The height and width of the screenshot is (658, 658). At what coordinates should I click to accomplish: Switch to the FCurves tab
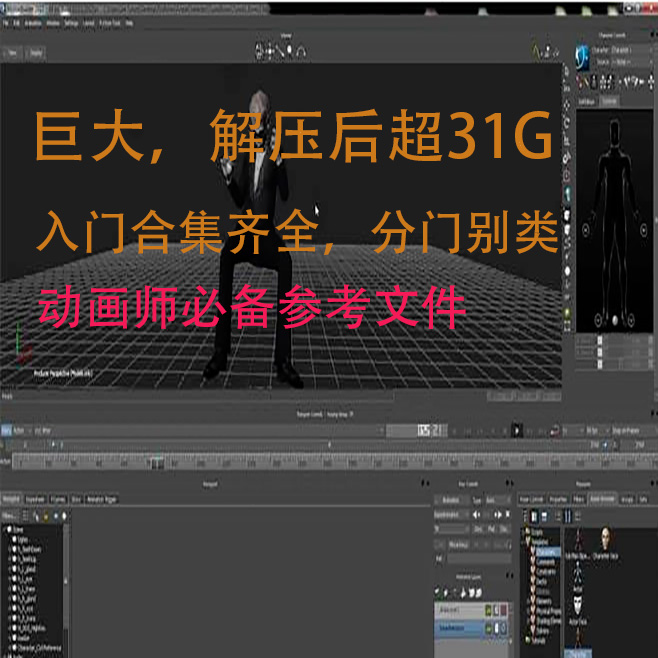click(x=58, y=499)
